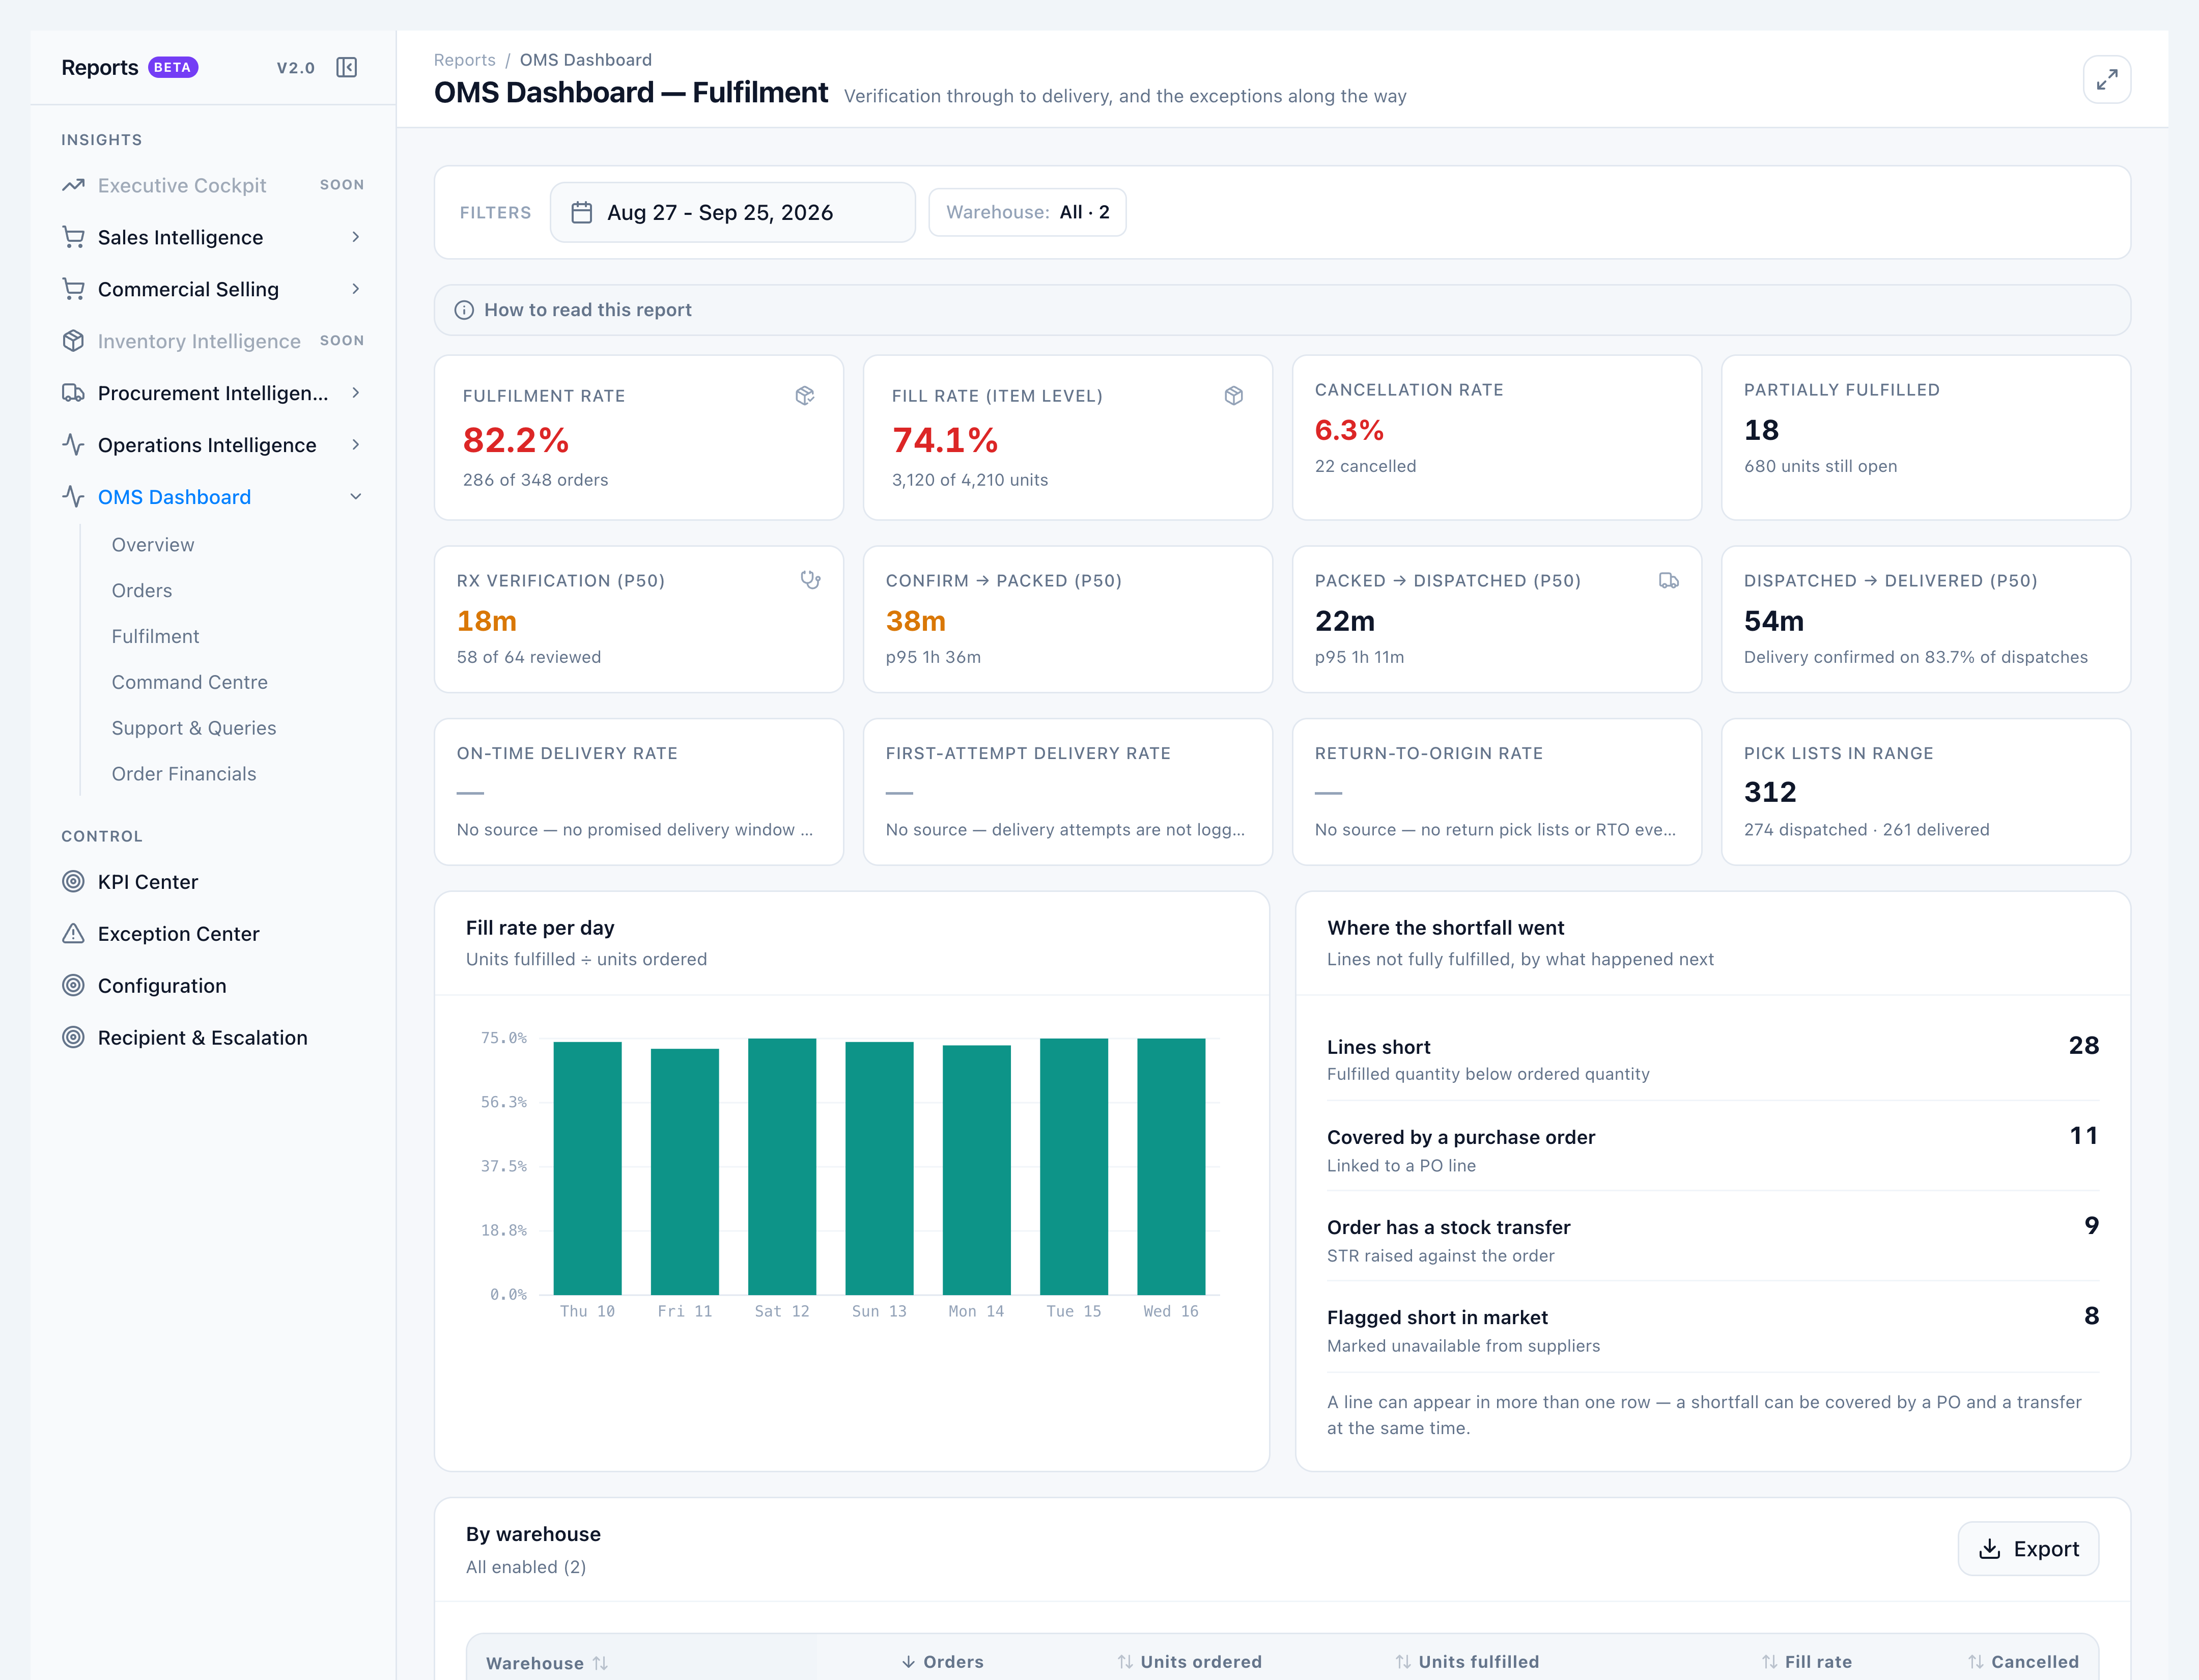Open Support & Queries submenu item
This screenshot has width=2199, height=1680.
pyautogui.click(x=194, y=728)
